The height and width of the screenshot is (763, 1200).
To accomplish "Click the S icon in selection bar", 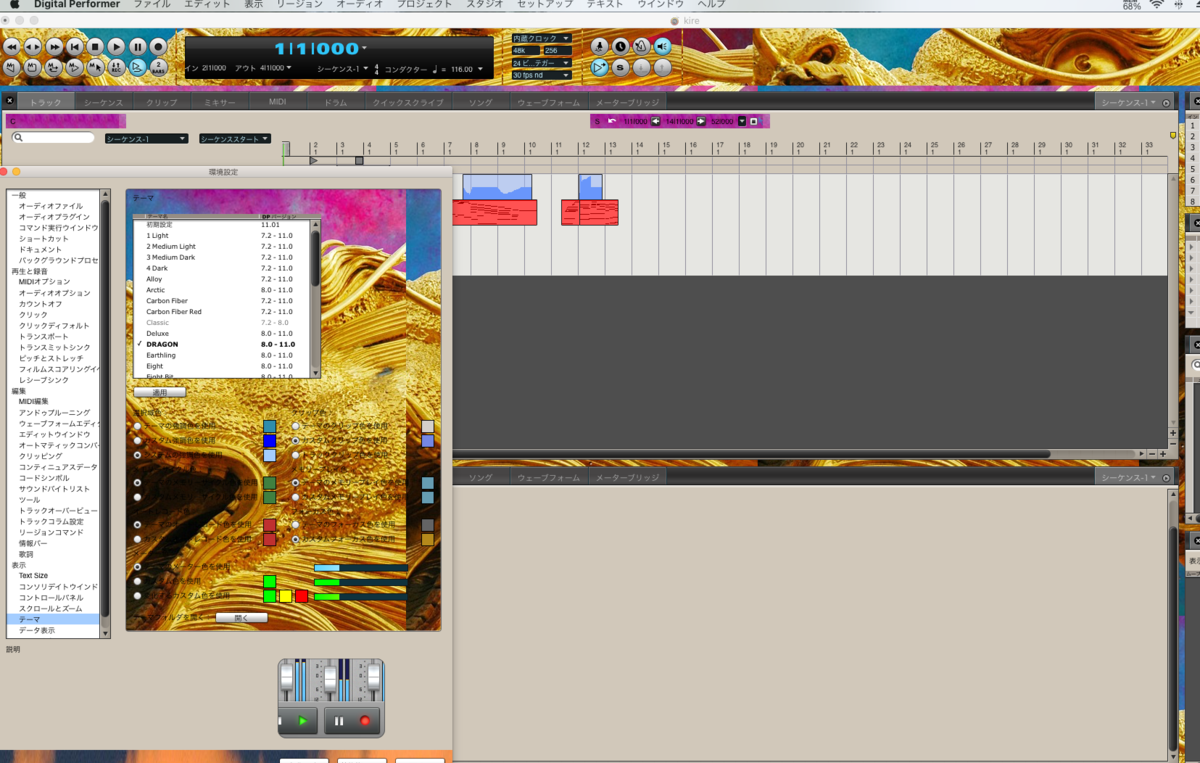I will pos(597,121).
